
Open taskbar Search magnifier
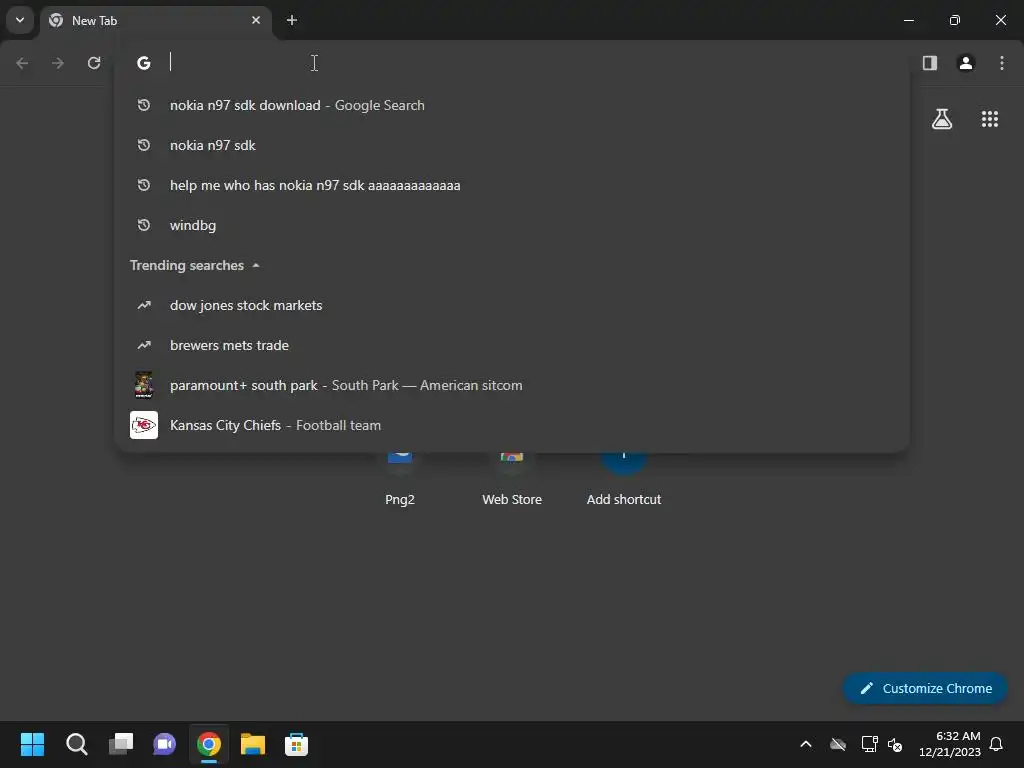[76, 744]
